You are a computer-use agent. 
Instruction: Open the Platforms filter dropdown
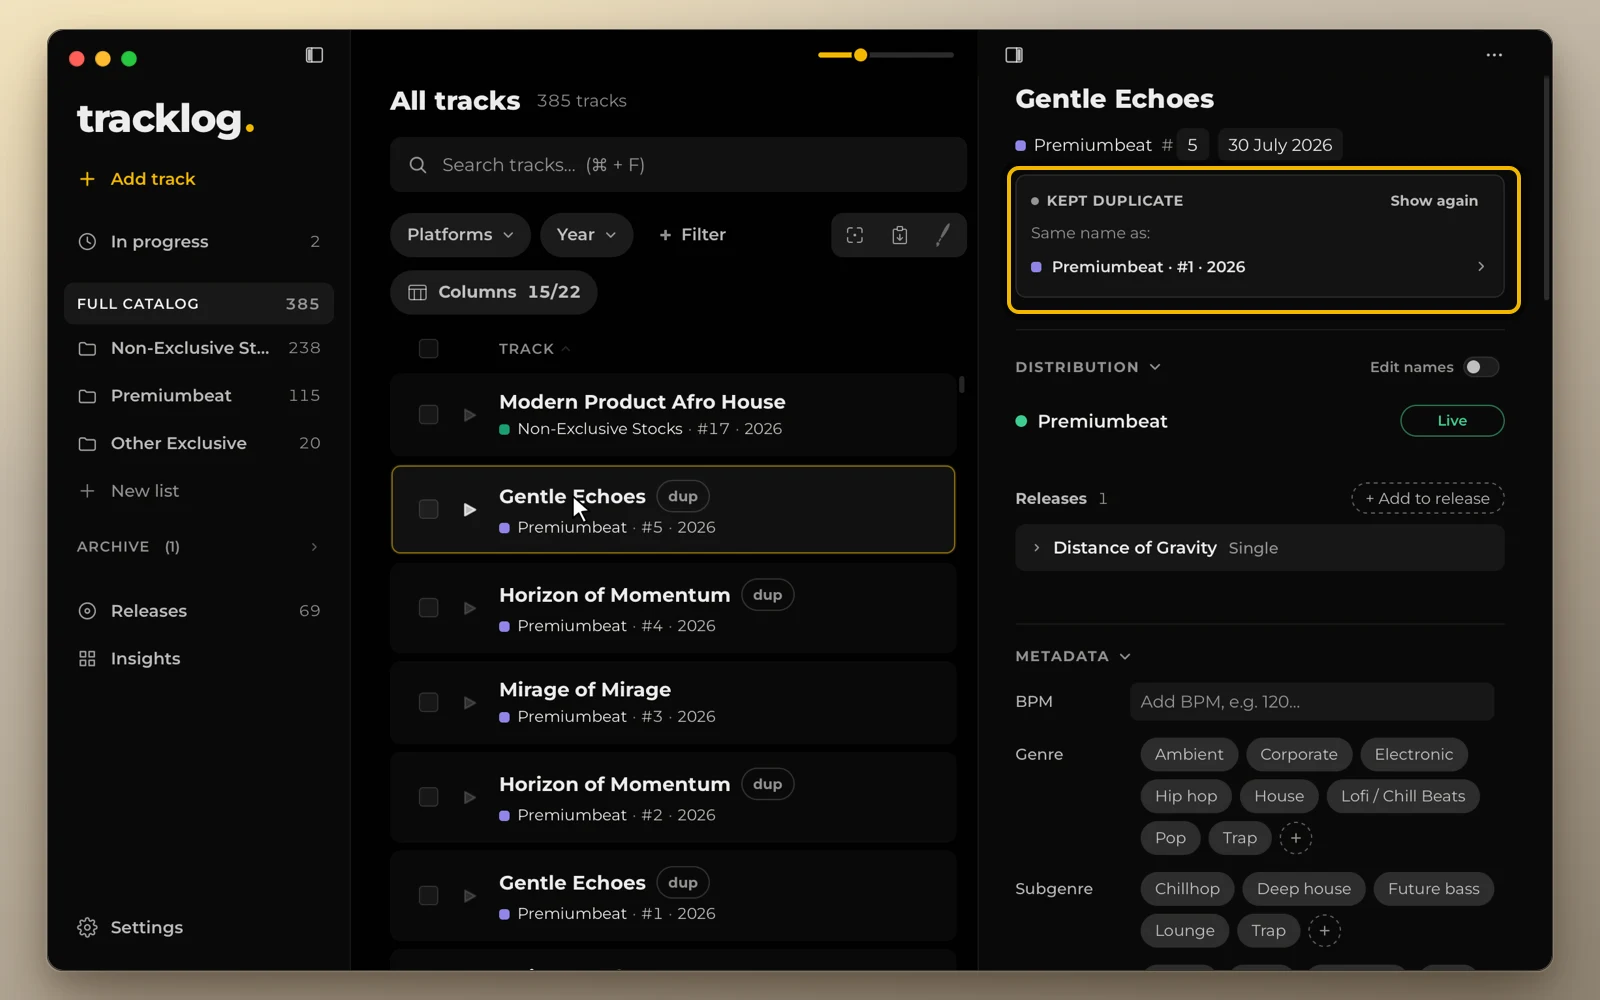coord(460,235)
